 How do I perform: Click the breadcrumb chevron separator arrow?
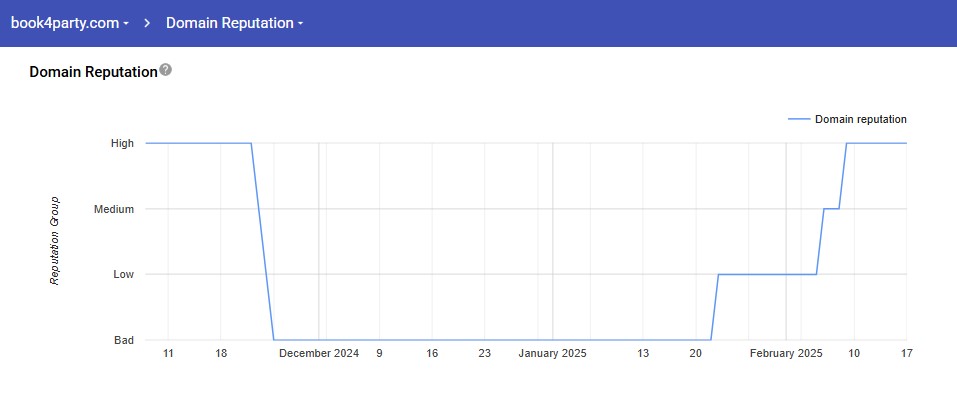(x=147, y=22)
